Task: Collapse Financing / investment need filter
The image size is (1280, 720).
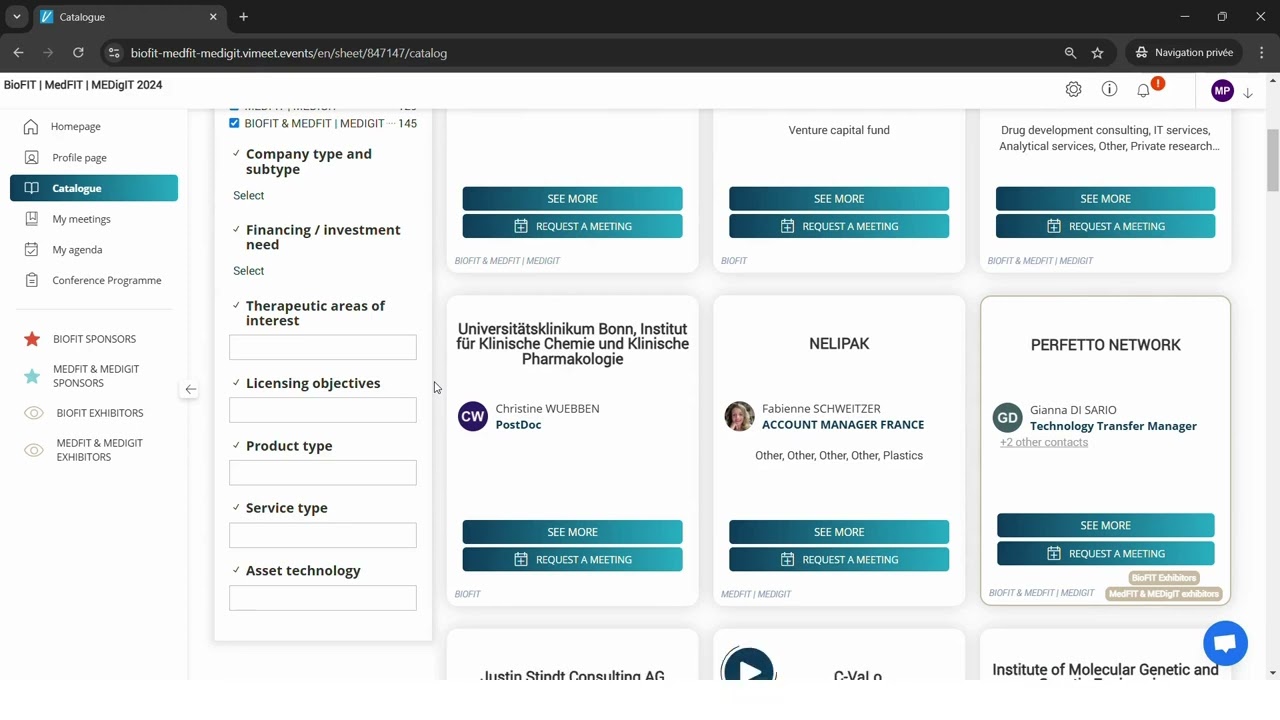Action: [236, 229]
